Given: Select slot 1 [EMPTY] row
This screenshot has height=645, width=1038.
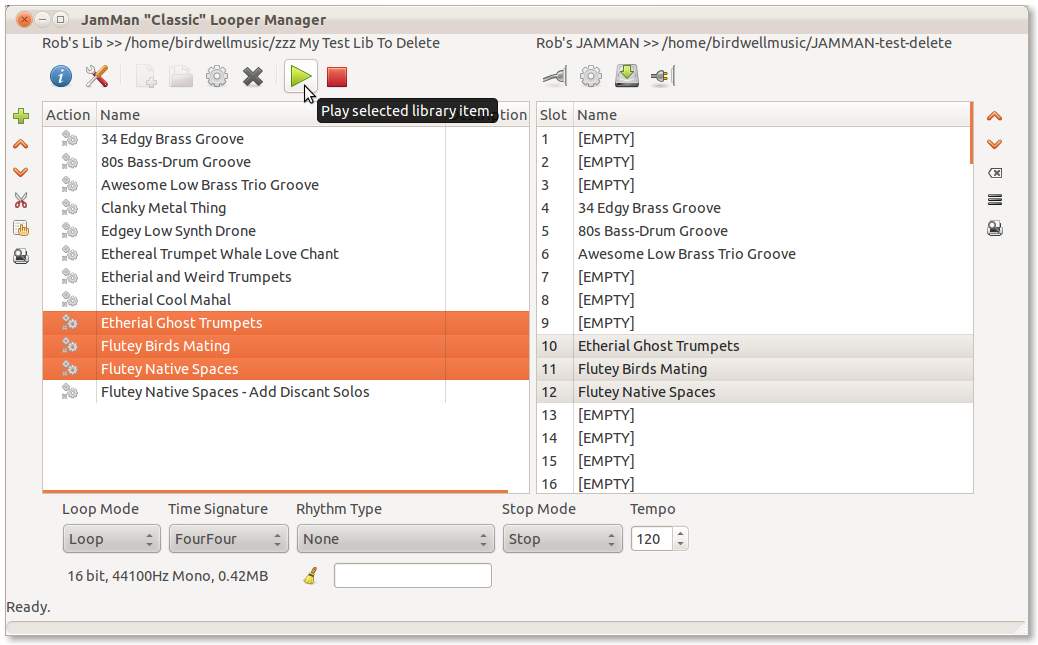Looking at the screenshot, I should (753, 139).
